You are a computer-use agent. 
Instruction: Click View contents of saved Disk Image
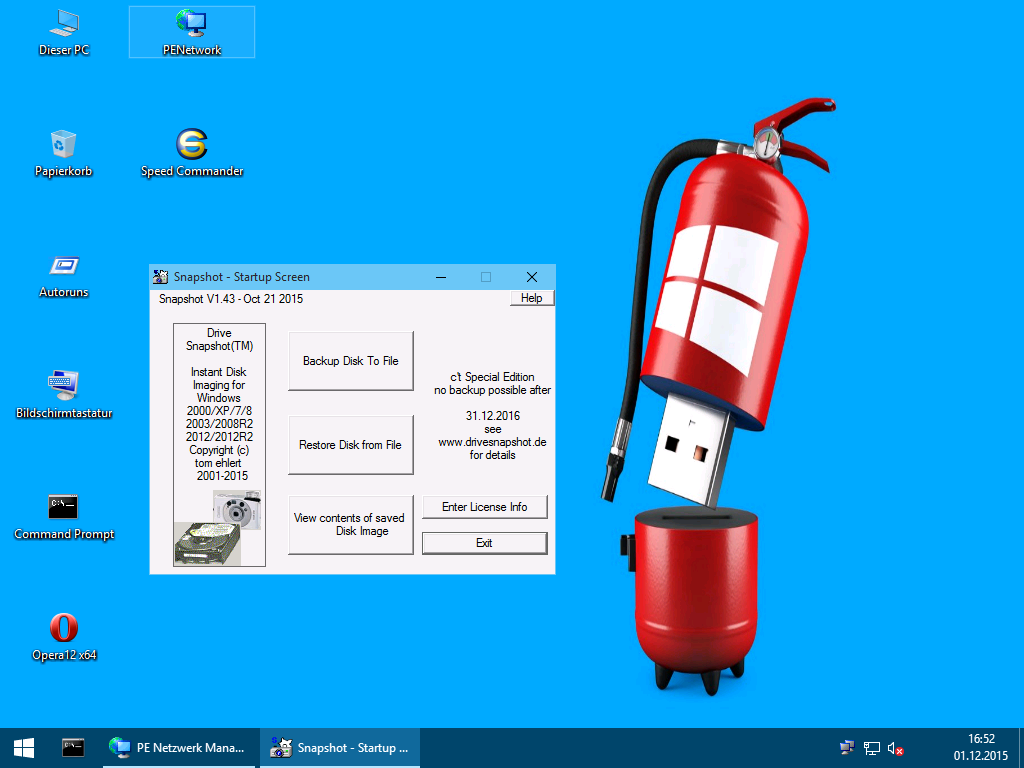(350, 524)
